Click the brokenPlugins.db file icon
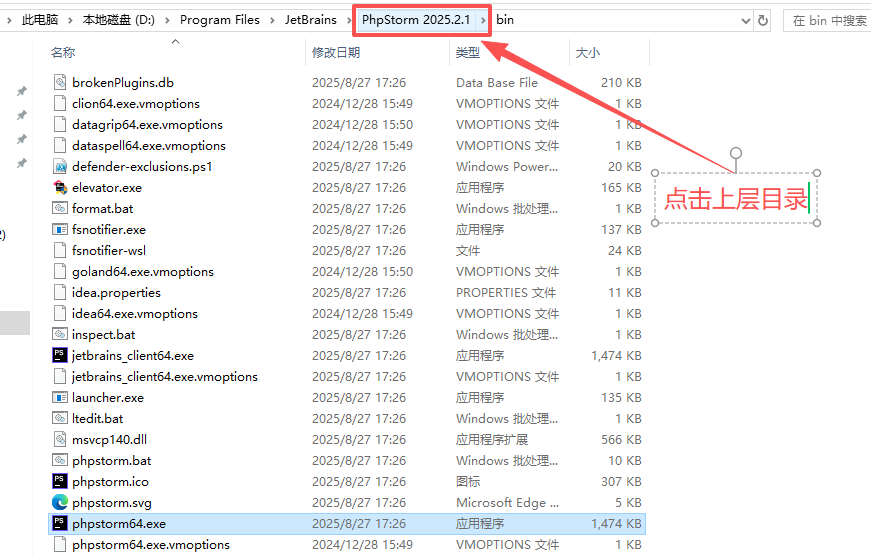Screen dimensions: 871x557 tap(59, 82)
